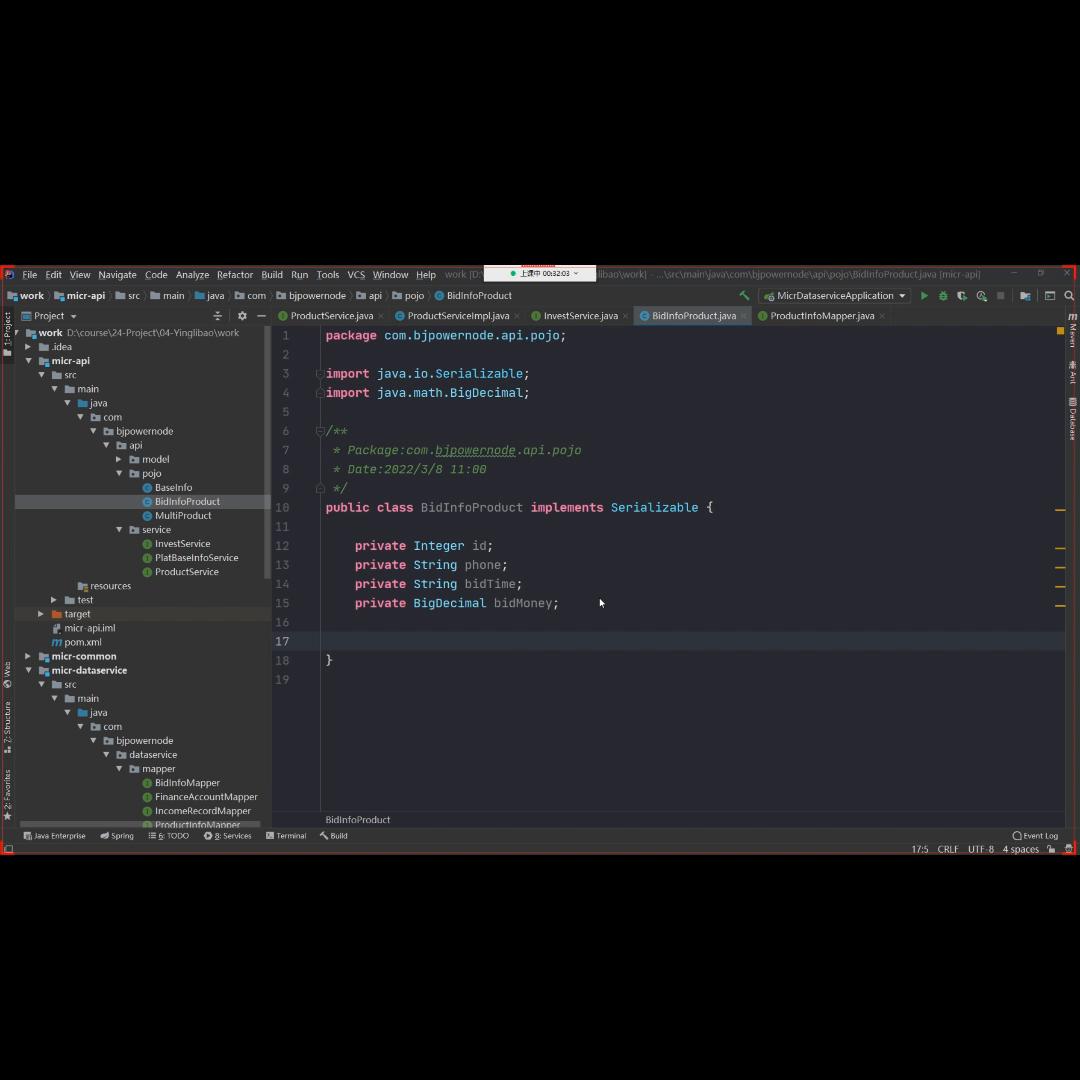Image resolution: width=1080 pixels, height=1080 pixels.
Task: Switch to ProductServiceImpl.java tab
Action: 457,316
